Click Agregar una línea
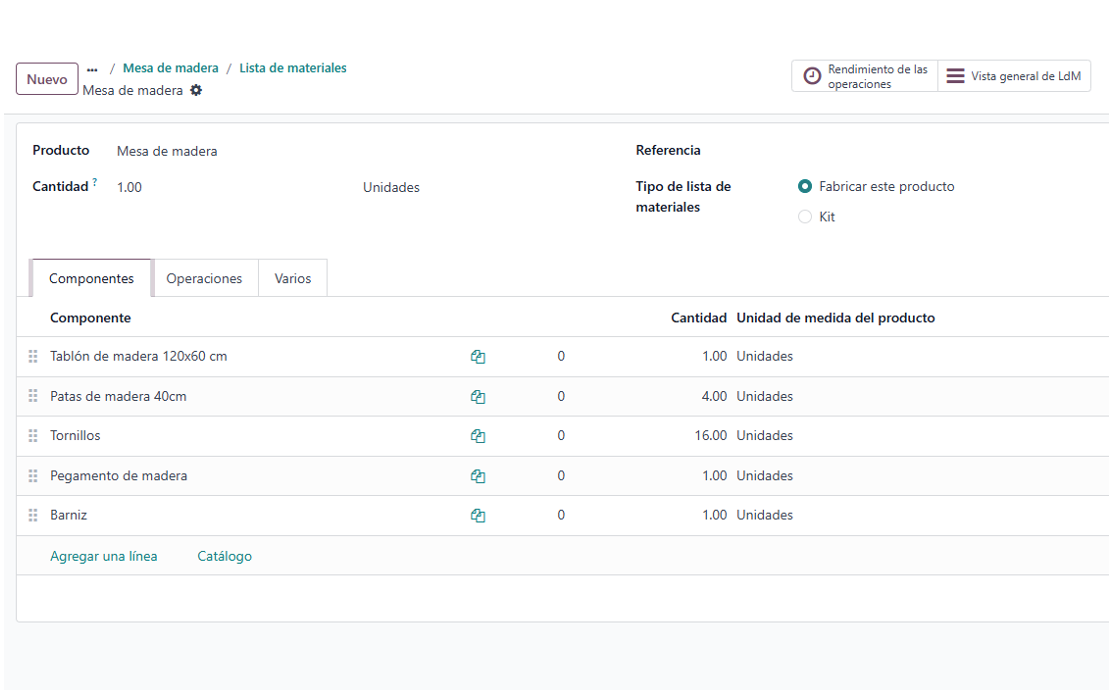Screen dimensions: 1110x690 coord(103,556)
